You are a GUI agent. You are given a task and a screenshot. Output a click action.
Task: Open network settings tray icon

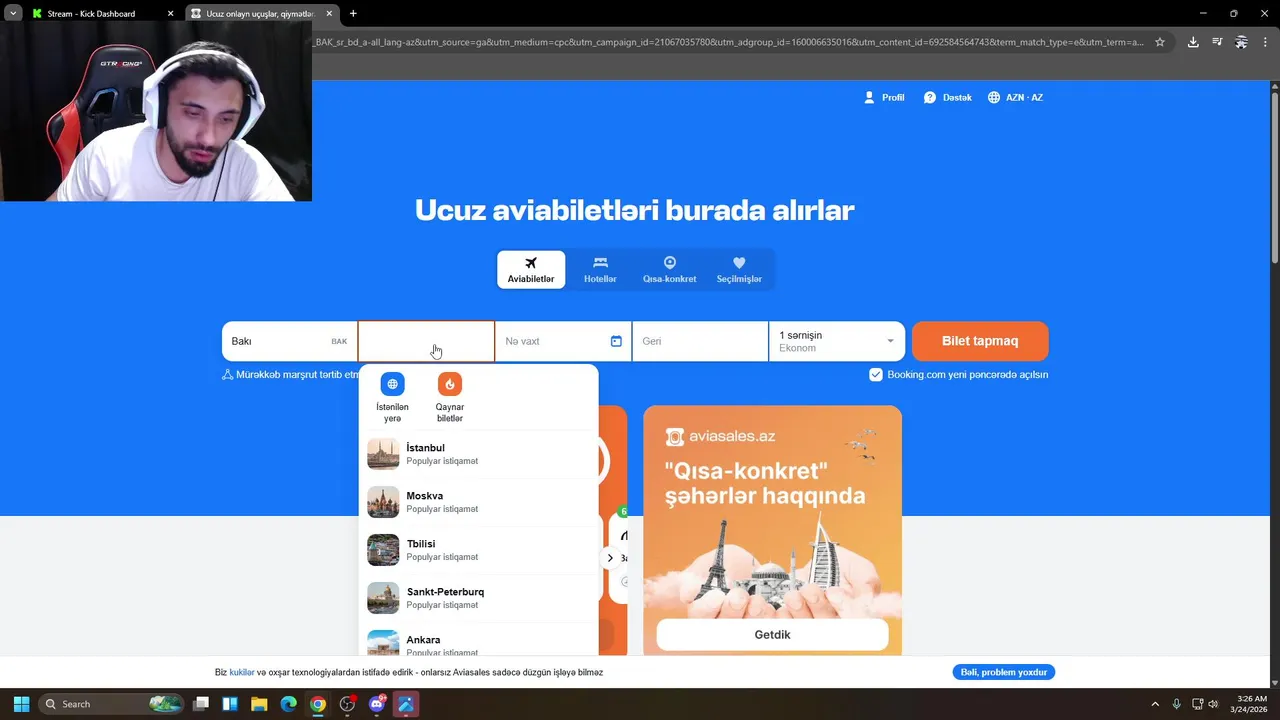[x=1198, y=704]
